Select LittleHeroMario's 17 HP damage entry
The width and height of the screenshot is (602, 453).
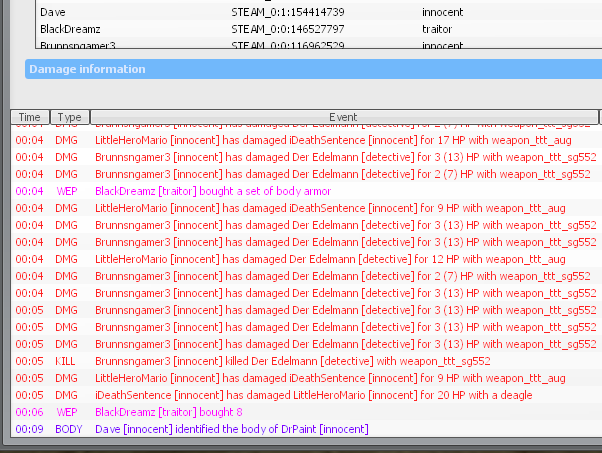(x=330, y=140)
